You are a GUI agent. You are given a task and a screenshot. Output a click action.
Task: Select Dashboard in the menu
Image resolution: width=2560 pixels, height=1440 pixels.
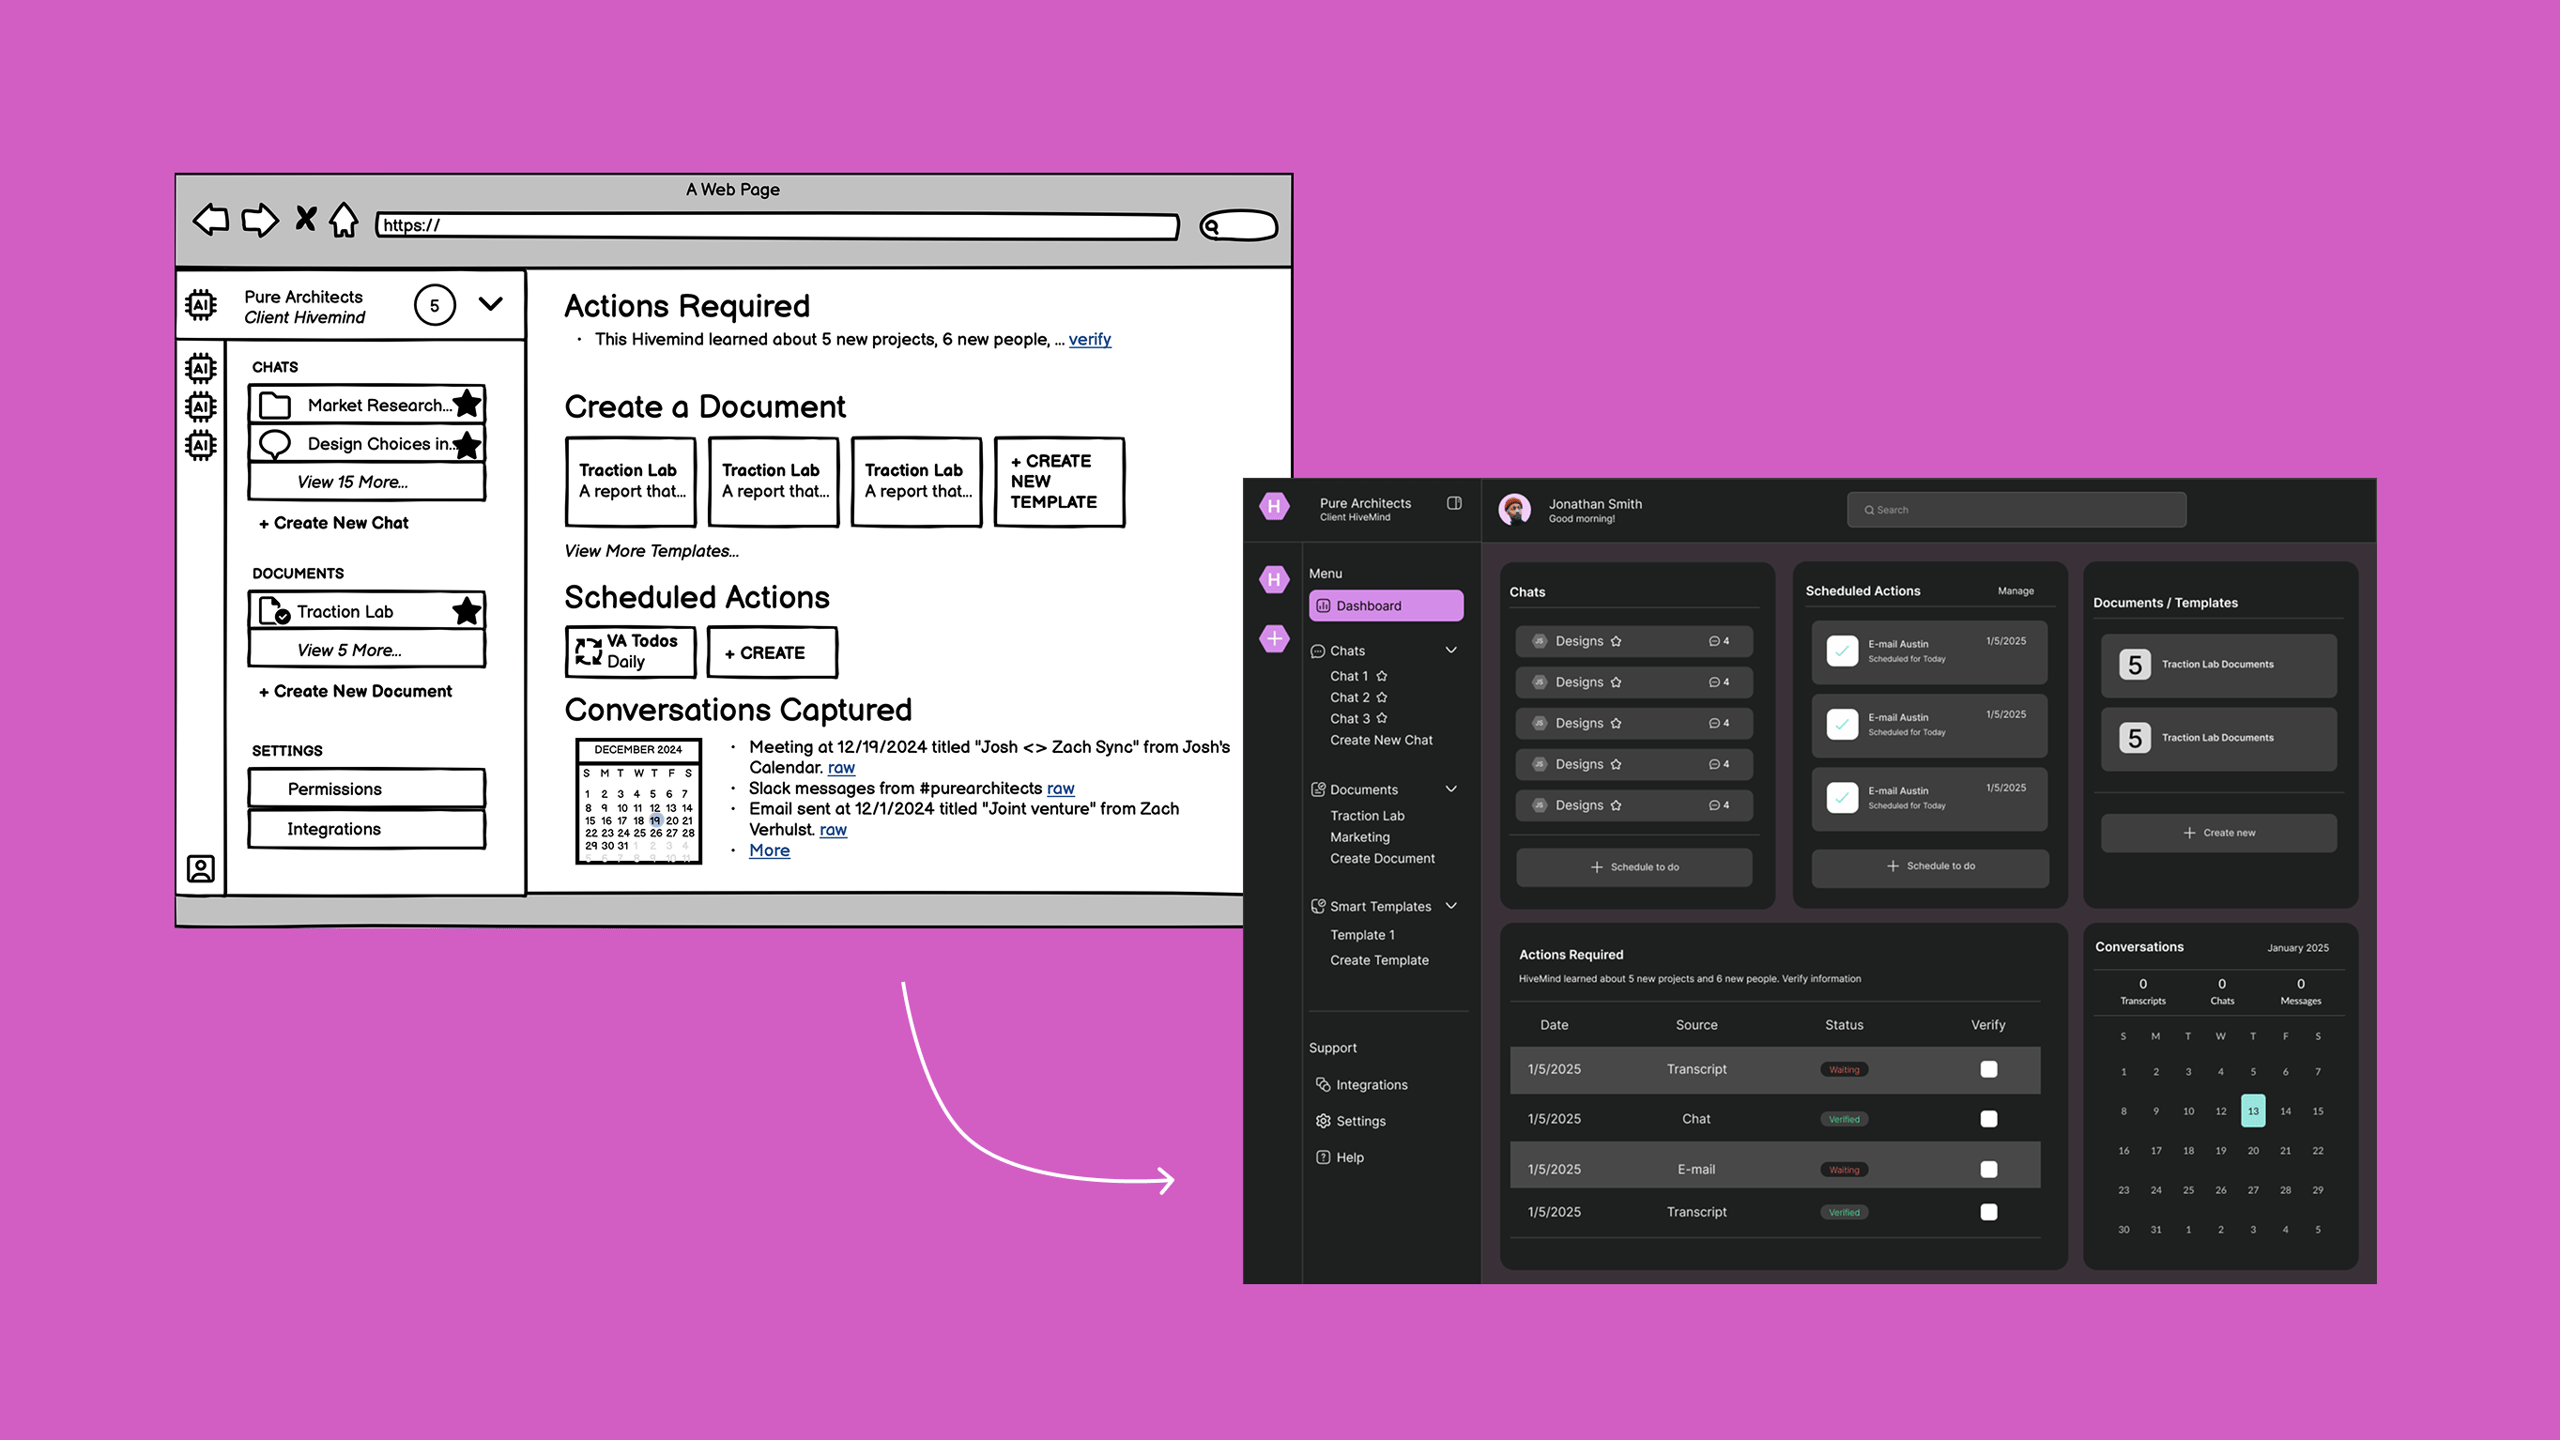(x=1385, y=606)
